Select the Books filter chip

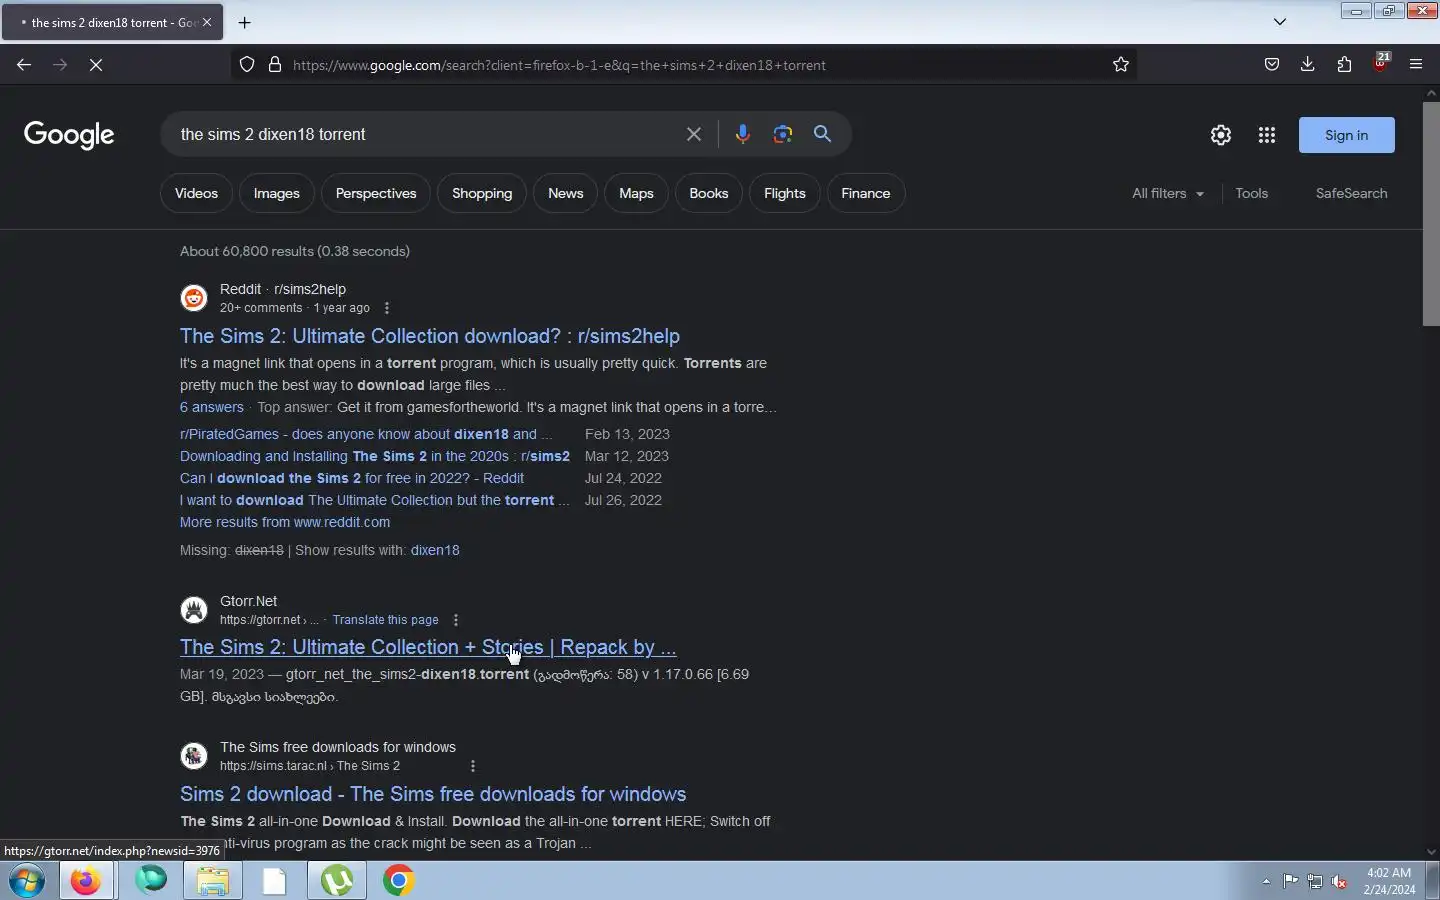point(709,193)
